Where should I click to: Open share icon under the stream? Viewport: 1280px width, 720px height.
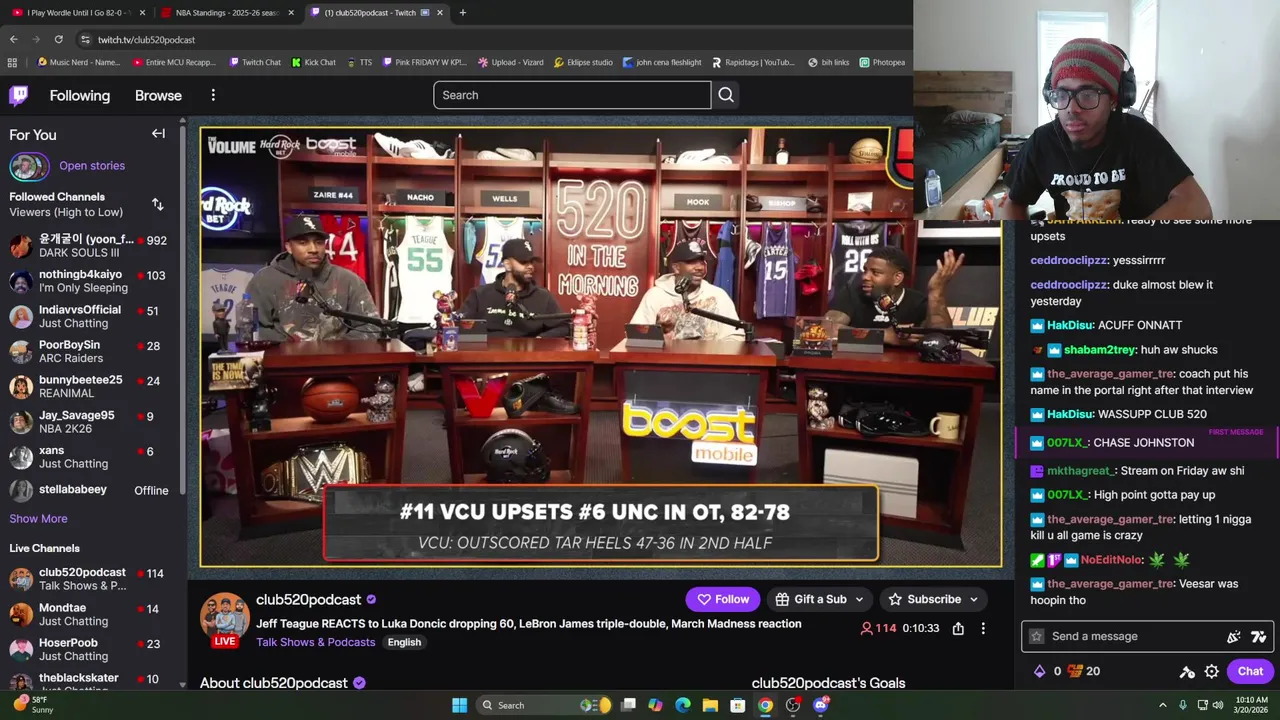958,628
